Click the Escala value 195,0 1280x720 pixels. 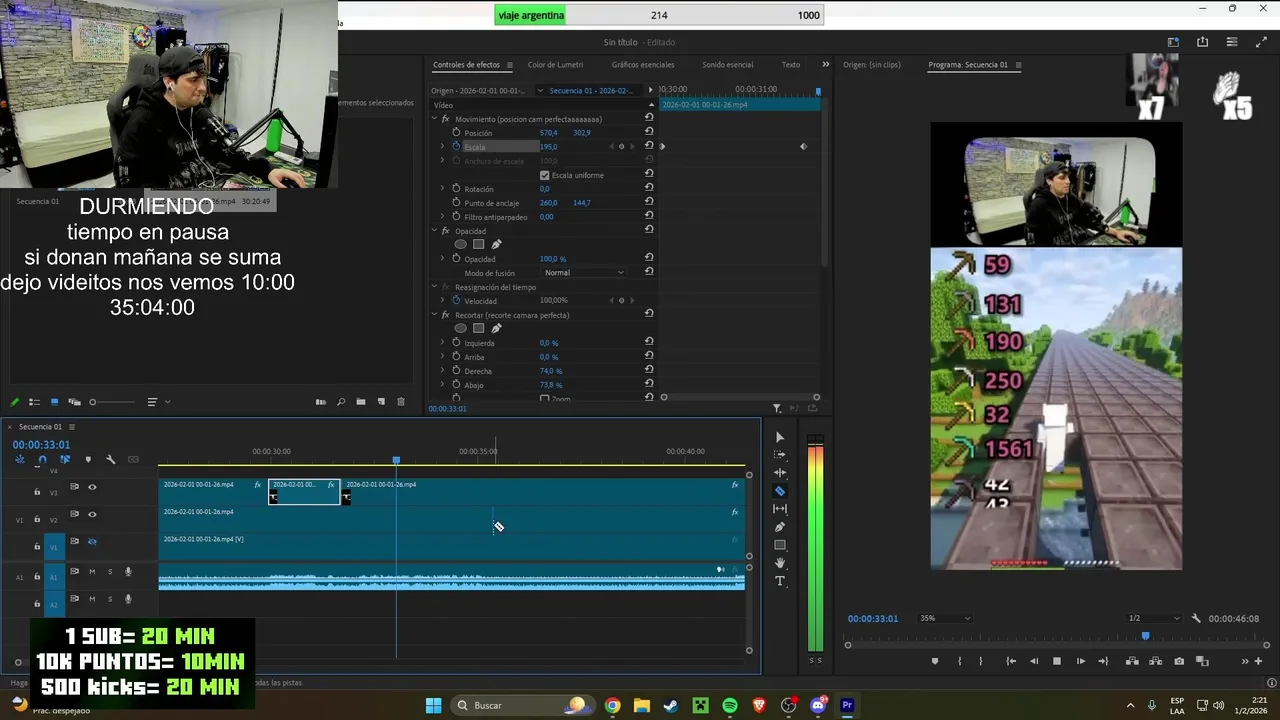[548, 147]
